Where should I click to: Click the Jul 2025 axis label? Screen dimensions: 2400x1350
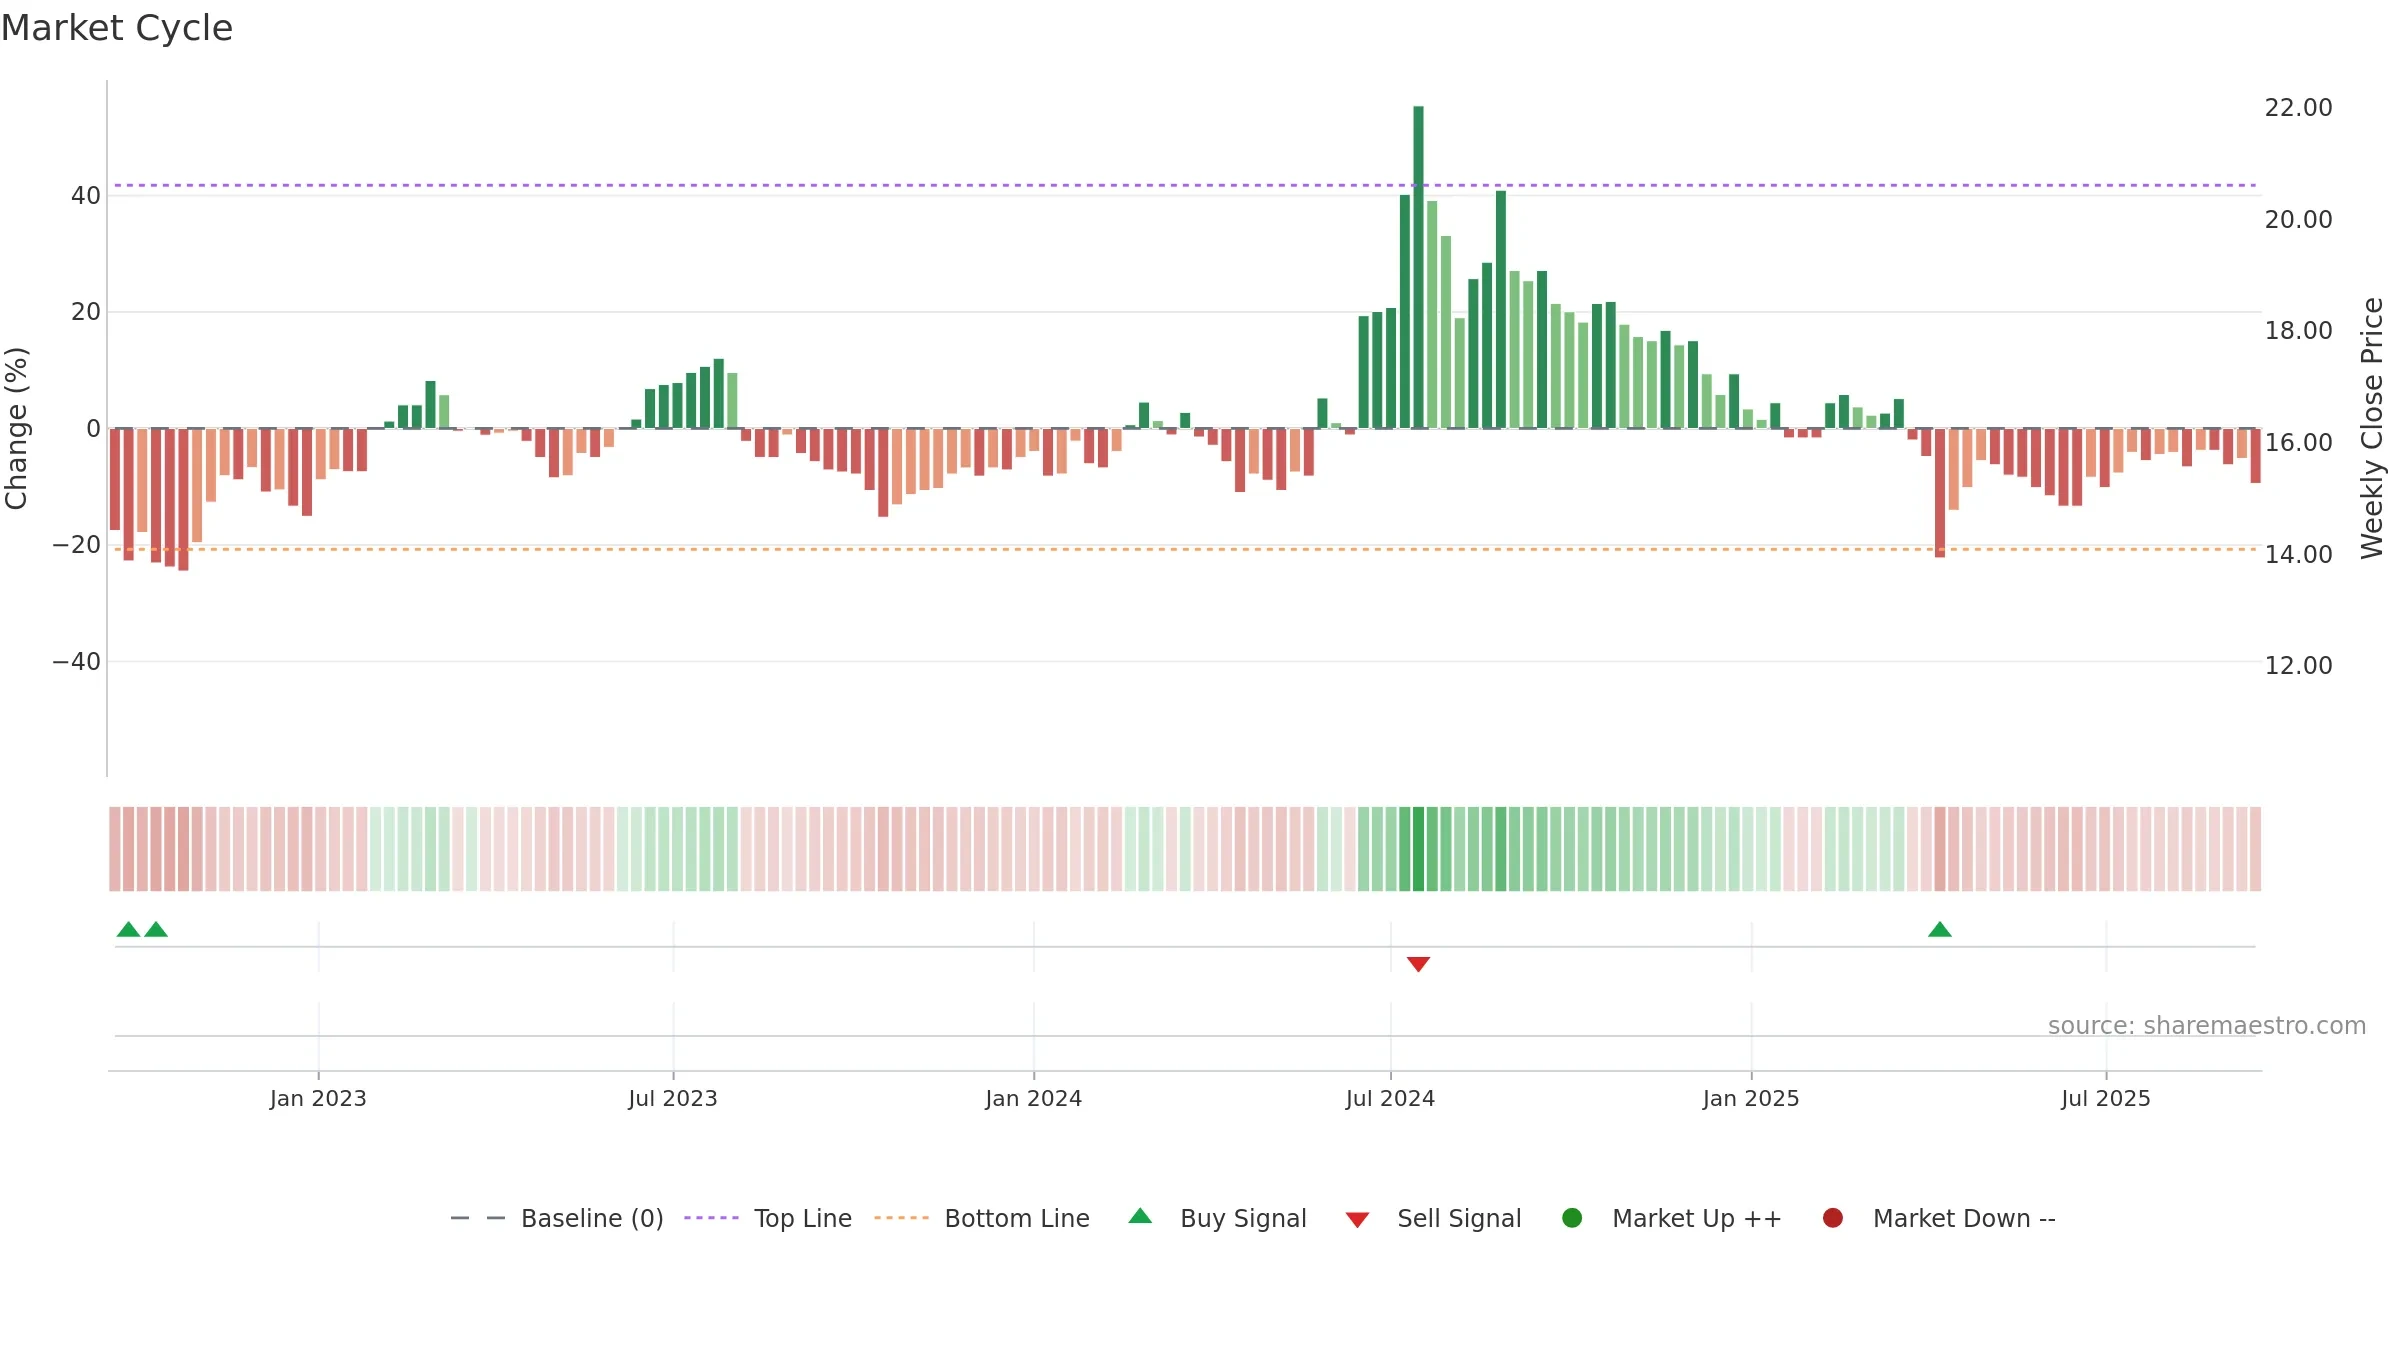[x=2106, y=1099]
